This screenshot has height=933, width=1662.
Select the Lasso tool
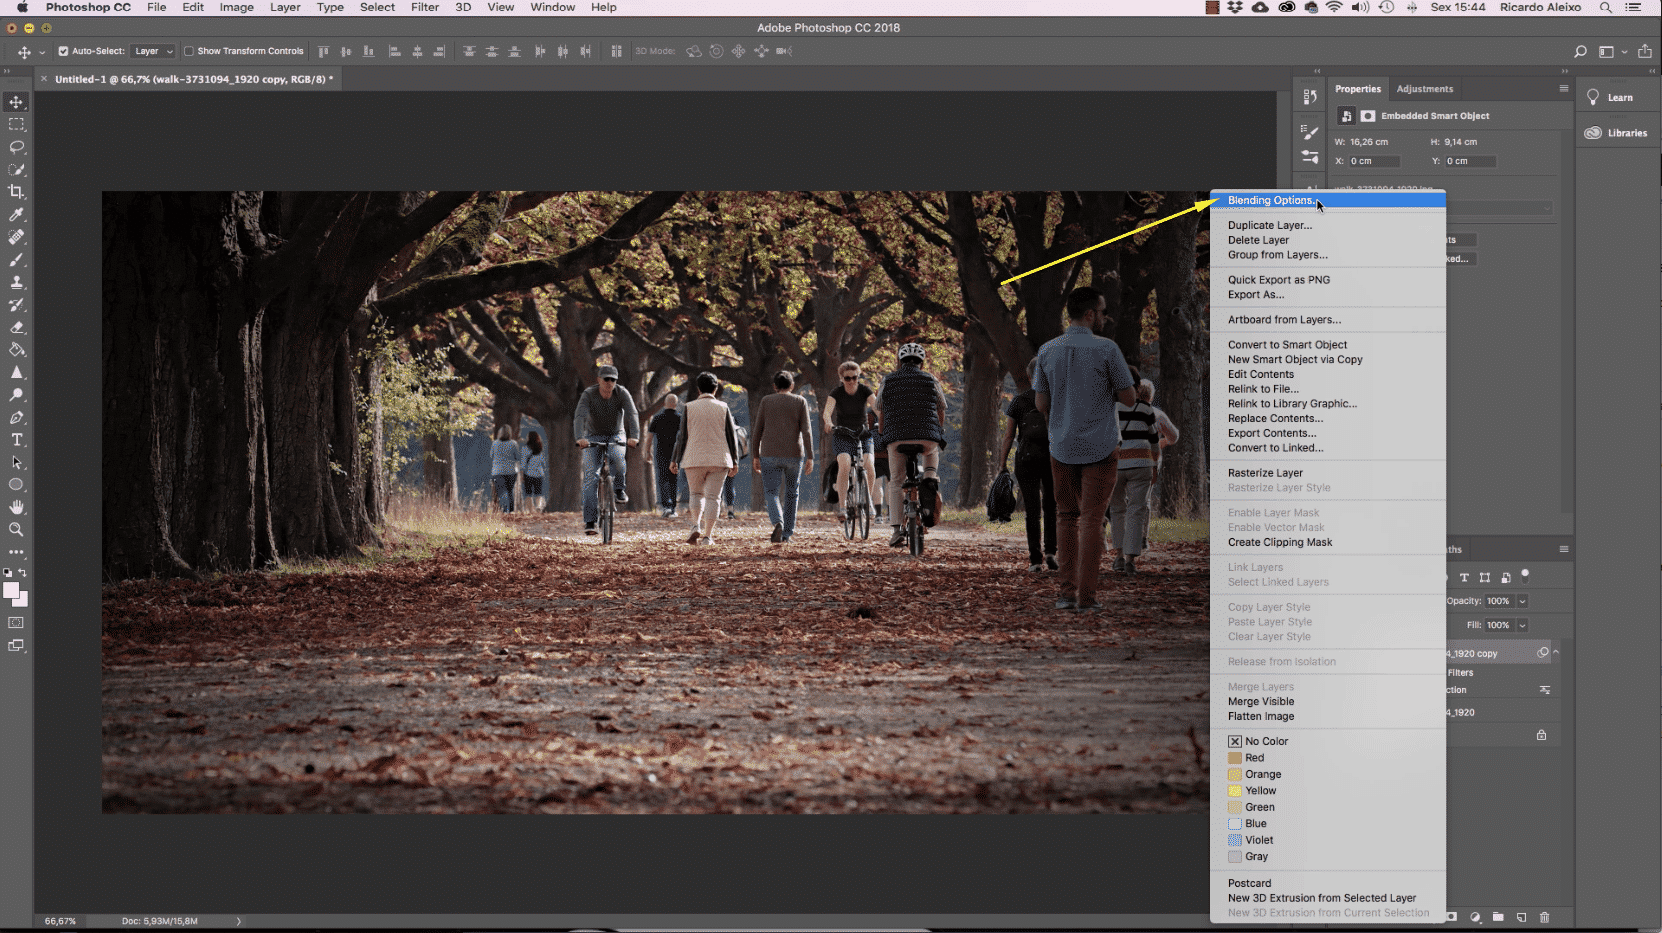16,147
